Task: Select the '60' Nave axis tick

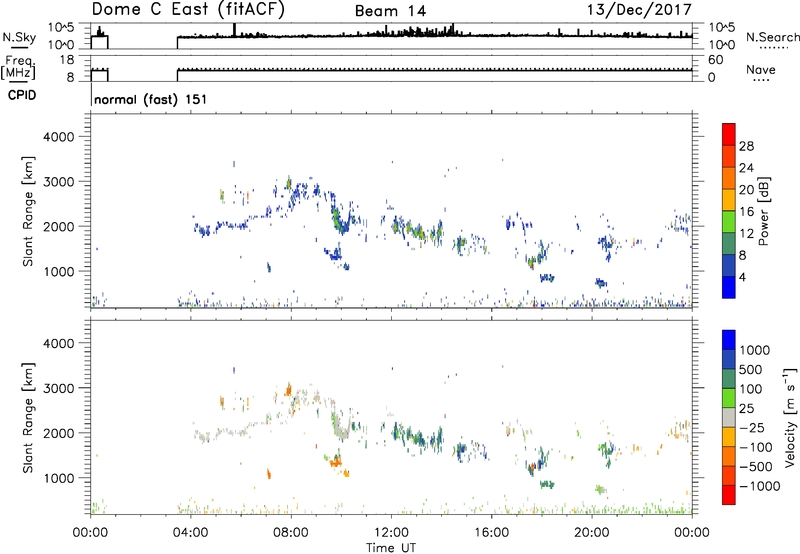Action: 715,60
